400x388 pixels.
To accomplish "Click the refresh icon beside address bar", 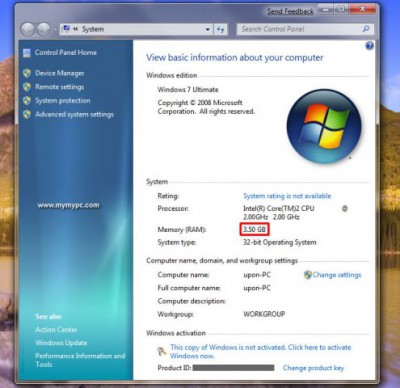I will click(220, 29).
